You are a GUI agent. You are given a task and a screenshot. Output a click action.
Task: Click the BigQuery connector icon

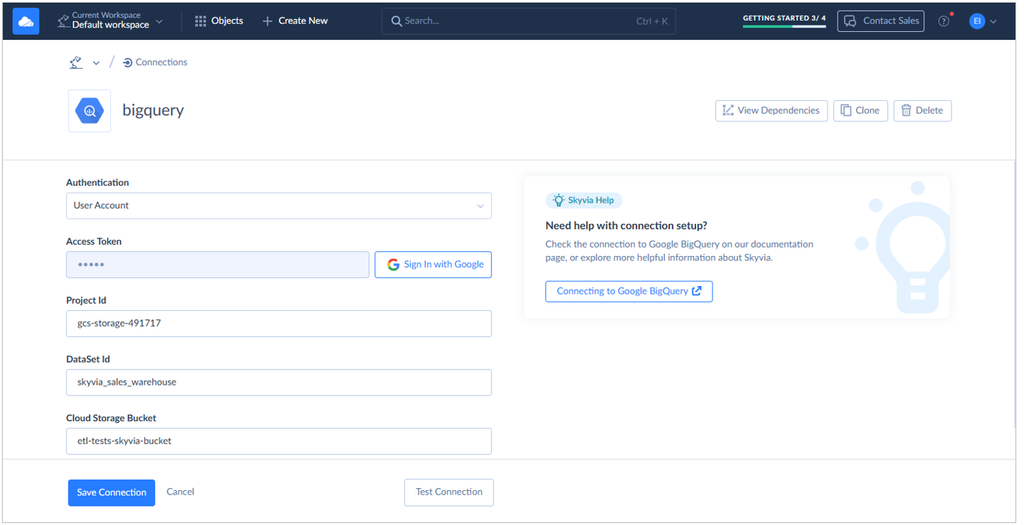click(x=89, y=111)
